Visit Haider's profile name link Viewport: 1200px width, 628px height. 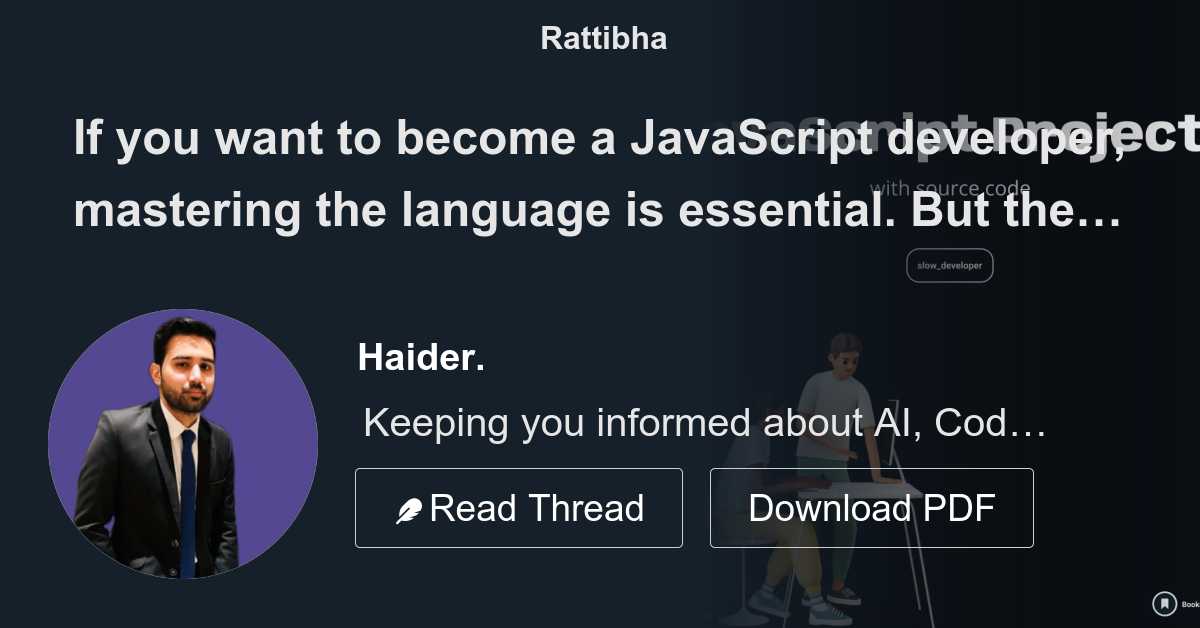(420, 357)
